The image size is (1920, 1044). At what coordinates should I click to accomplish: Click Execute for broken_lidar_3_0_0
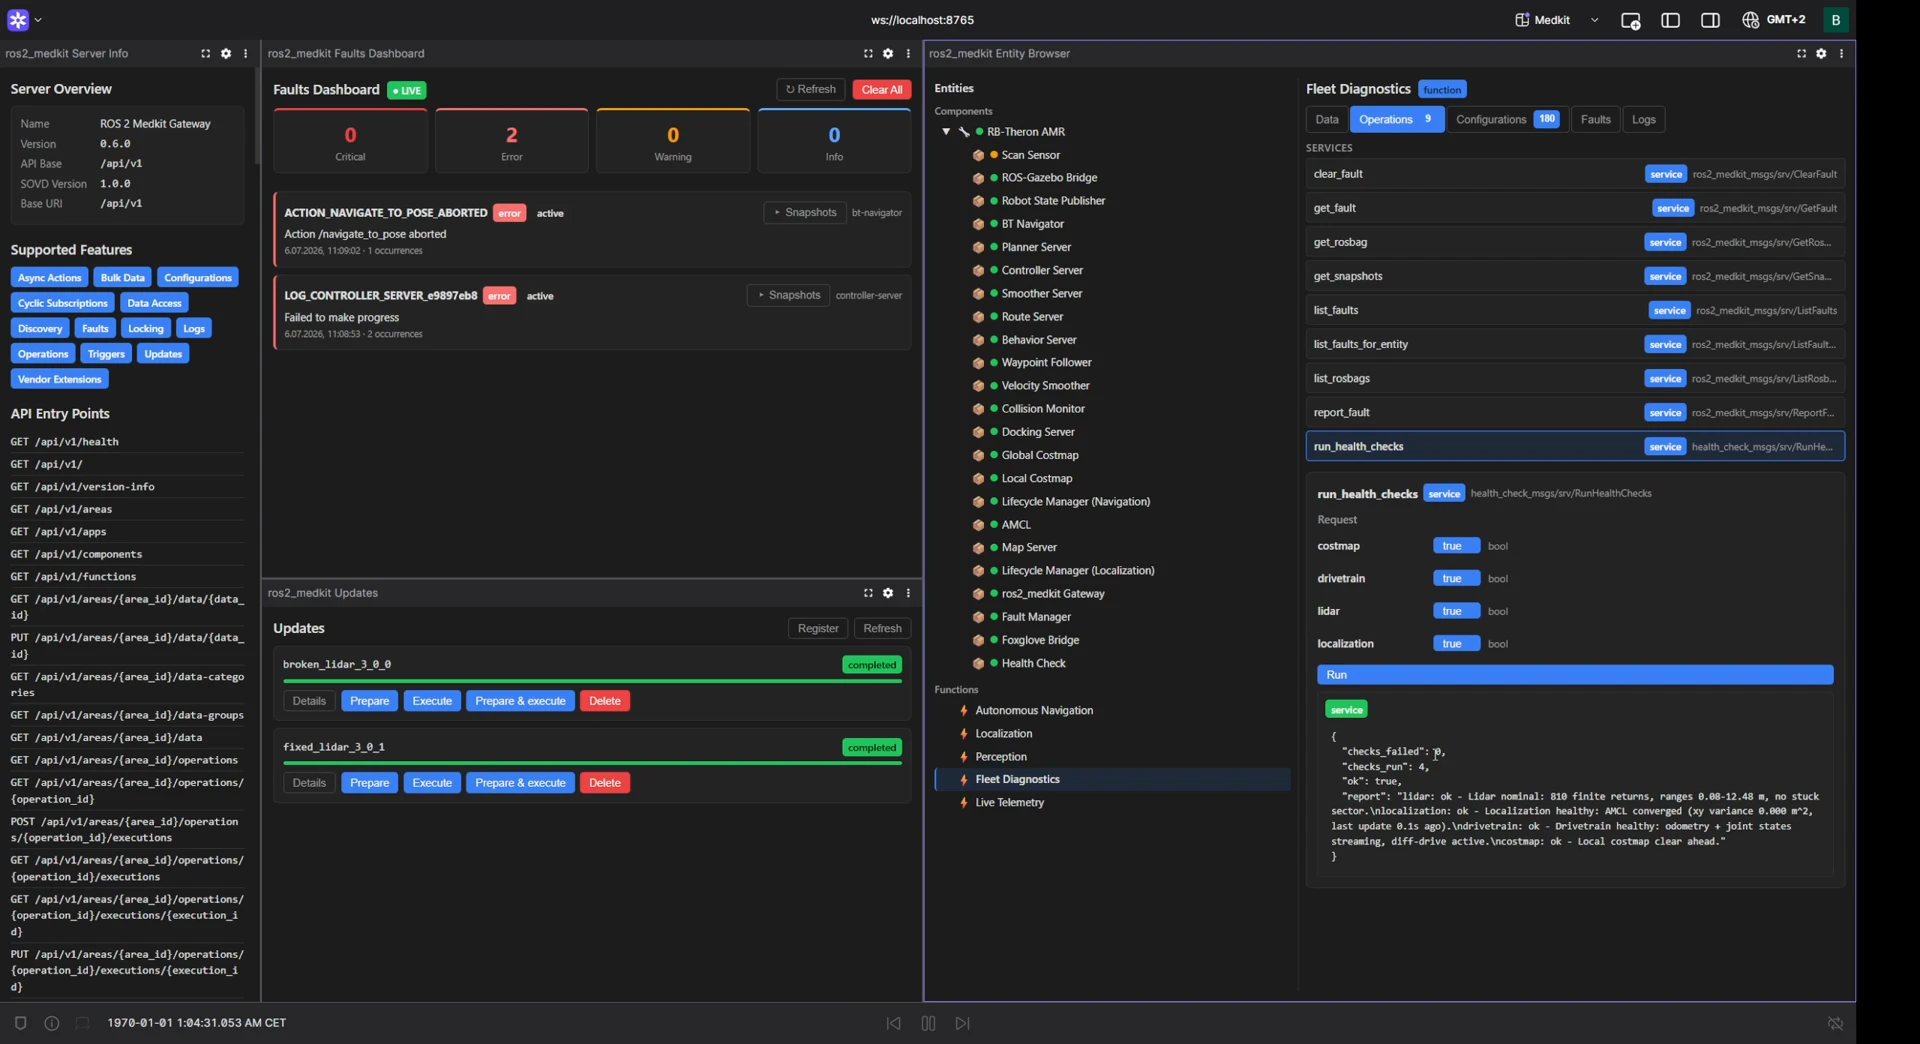pos(432,701)
